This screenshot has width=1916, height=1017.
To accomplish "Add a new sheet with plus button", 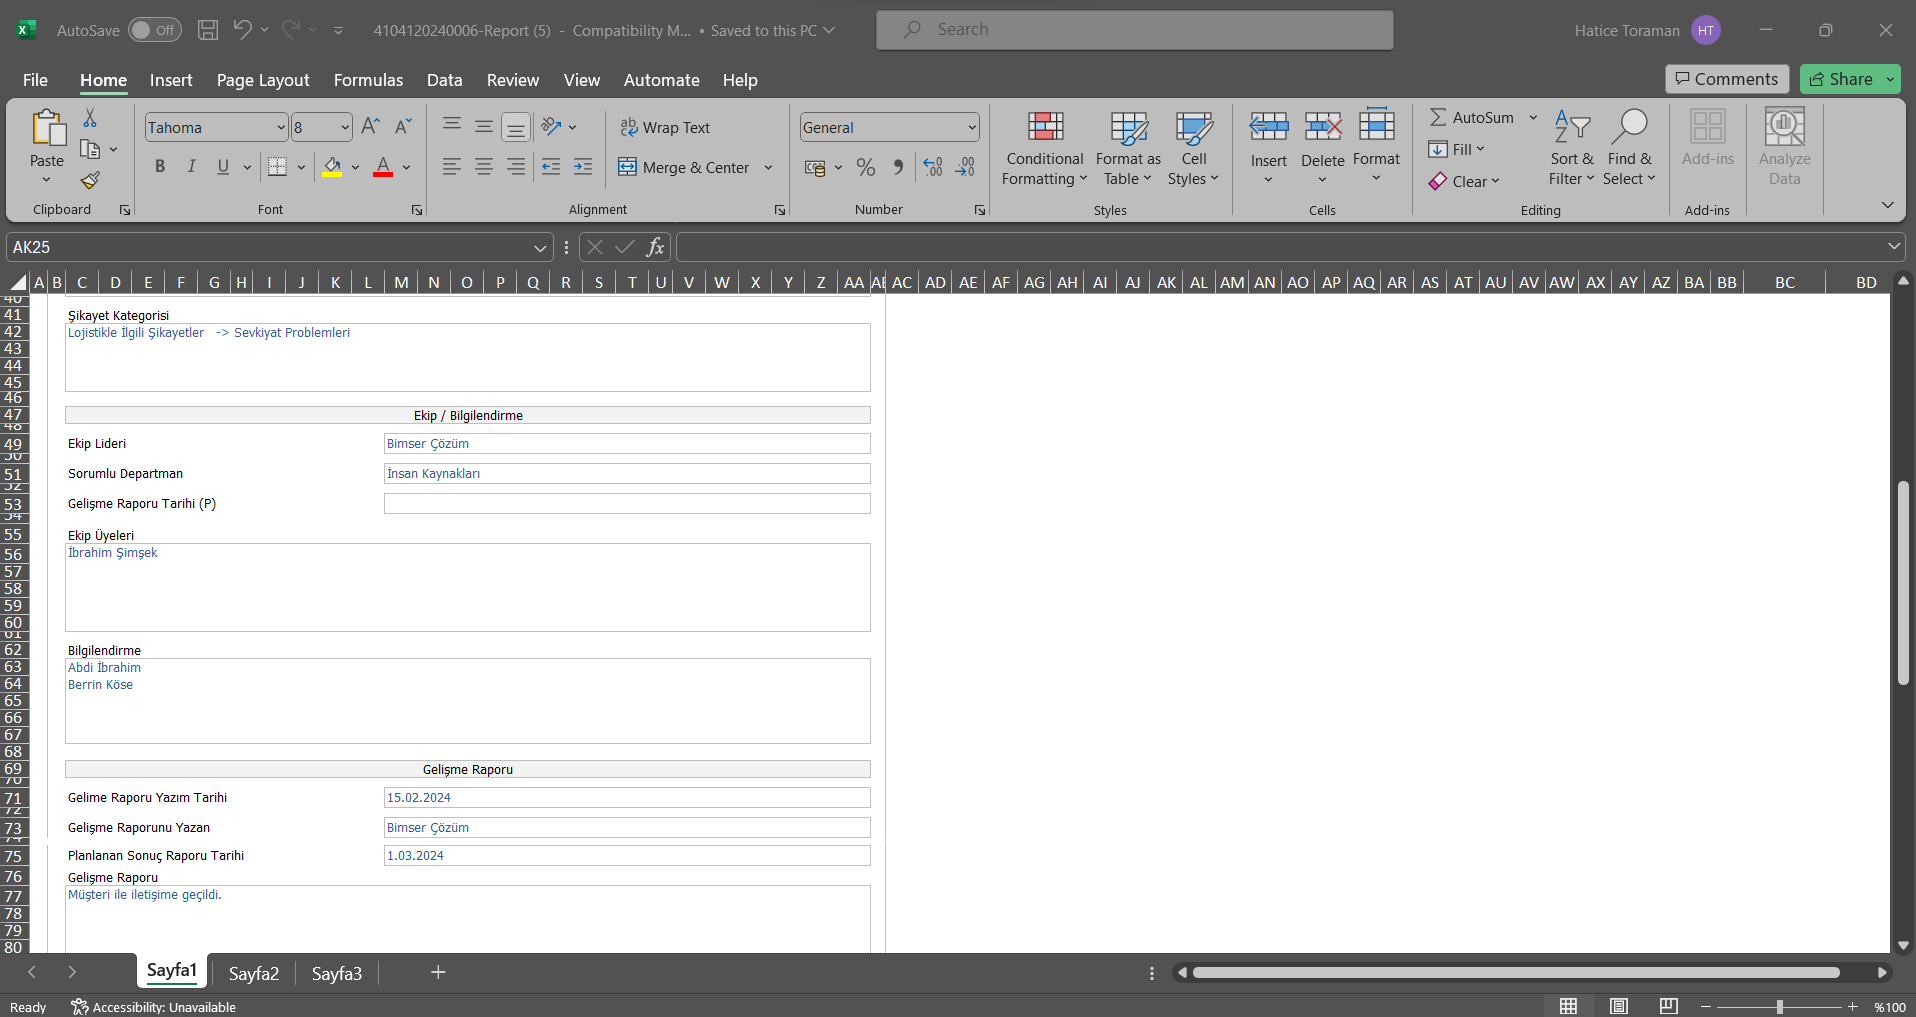I will click(x=438, y=972).
